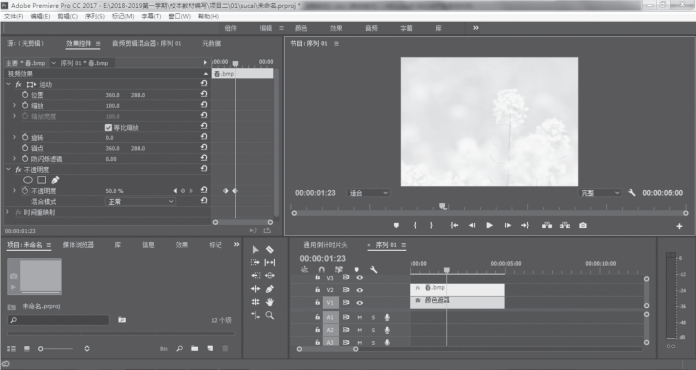The width and height of the screenshot is (696, 370).
Task: Go to the In point in program monitor
Action: [x=454, y=225]
